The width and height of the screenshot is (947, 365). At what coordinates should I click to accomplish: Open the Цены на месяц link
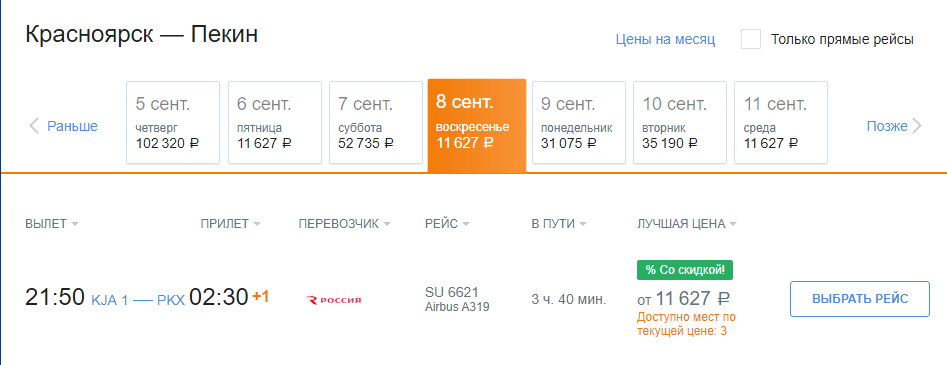click(x=666, y=40)
